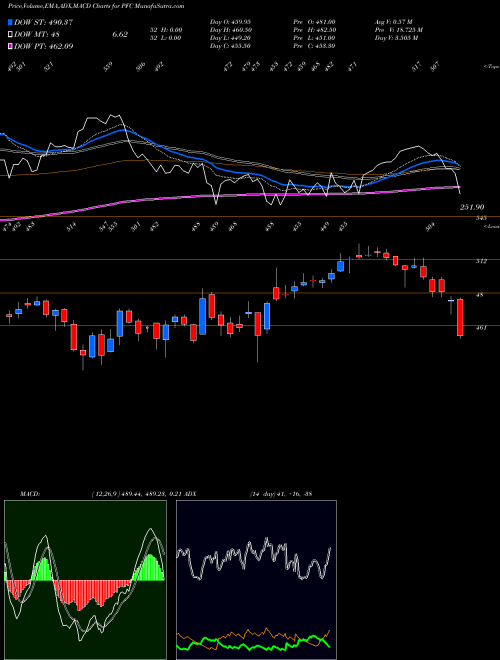Screen dimensions: 500x660
Task: Open the dark blue ADX indicator panel
Action: [256, 580]
